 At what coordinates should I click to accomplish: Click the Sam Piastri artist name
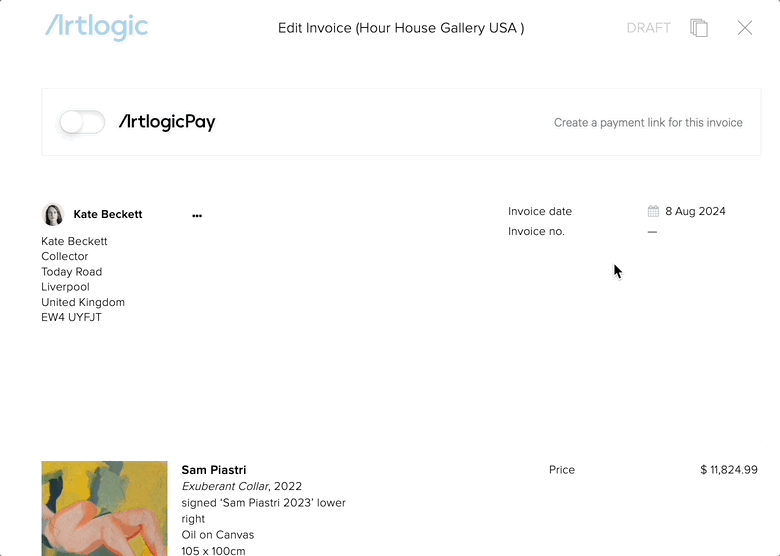[214, 470]
